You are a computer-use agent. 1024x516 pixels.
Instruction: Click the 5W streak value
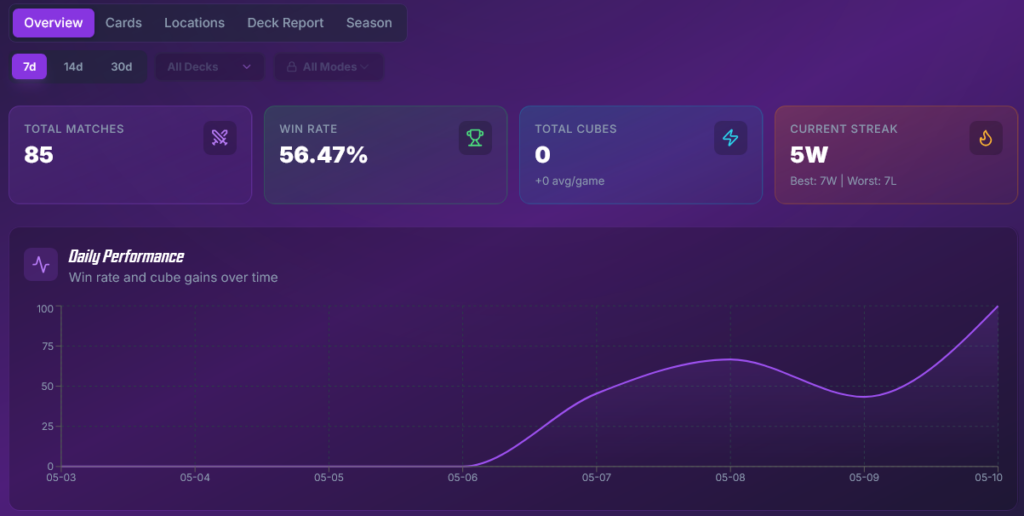(809, 155)
